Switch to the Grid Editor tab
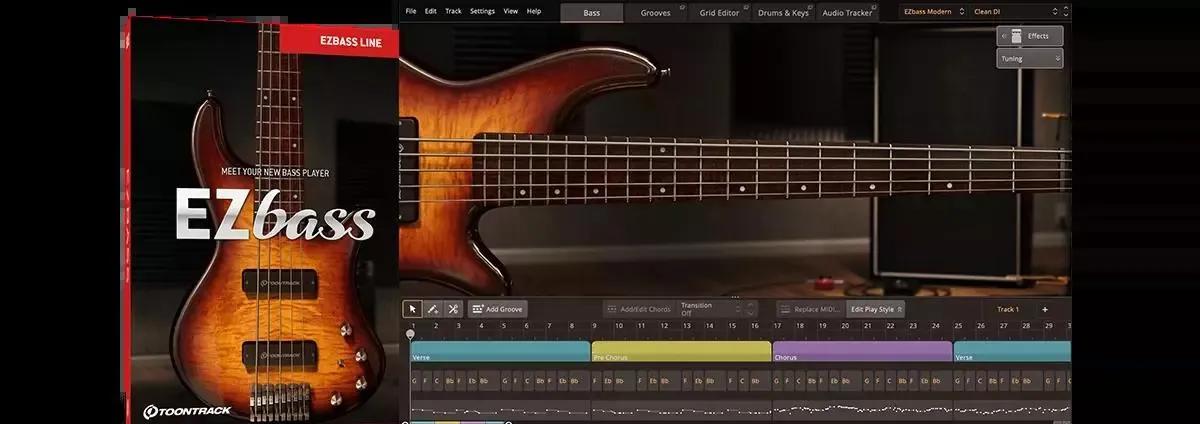The image size is (1200, 424). [719, 12]
